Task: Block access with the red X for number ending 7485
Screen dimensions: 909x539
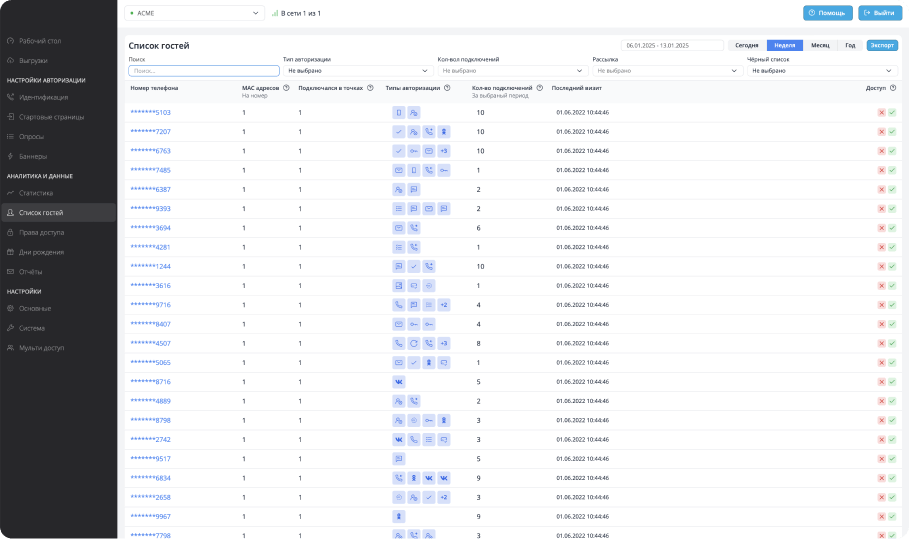Action: click(x=881, y=170)
